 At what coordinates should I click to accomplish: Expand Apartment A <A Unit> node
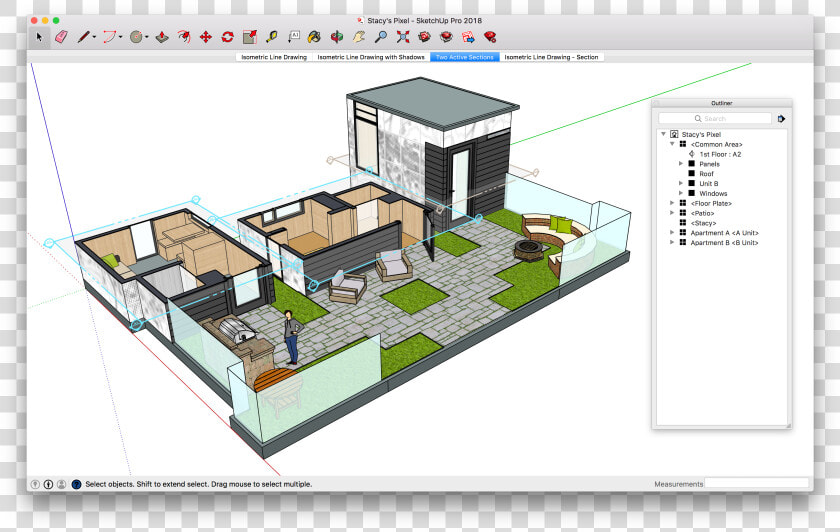point(672,233)
